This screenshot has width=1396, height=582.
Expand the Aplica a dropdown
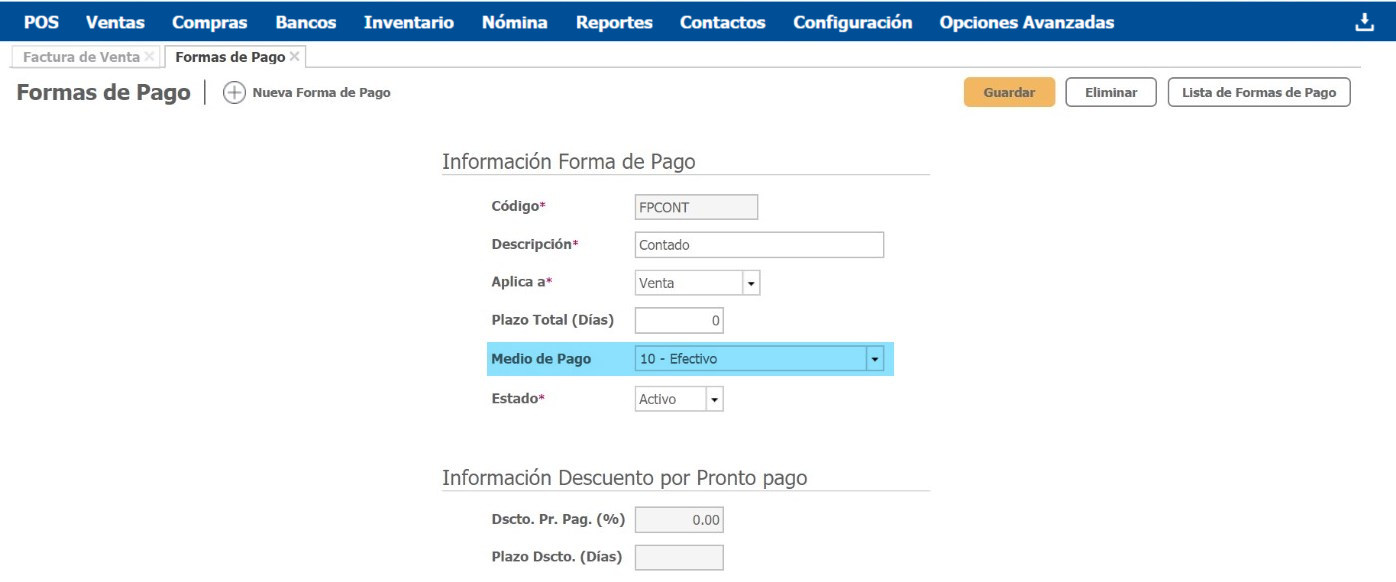(751, 283)
